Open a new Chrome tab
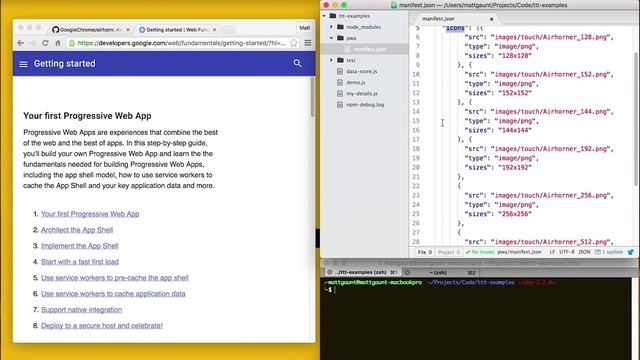 pyautogui.click(x=229, y=30)
